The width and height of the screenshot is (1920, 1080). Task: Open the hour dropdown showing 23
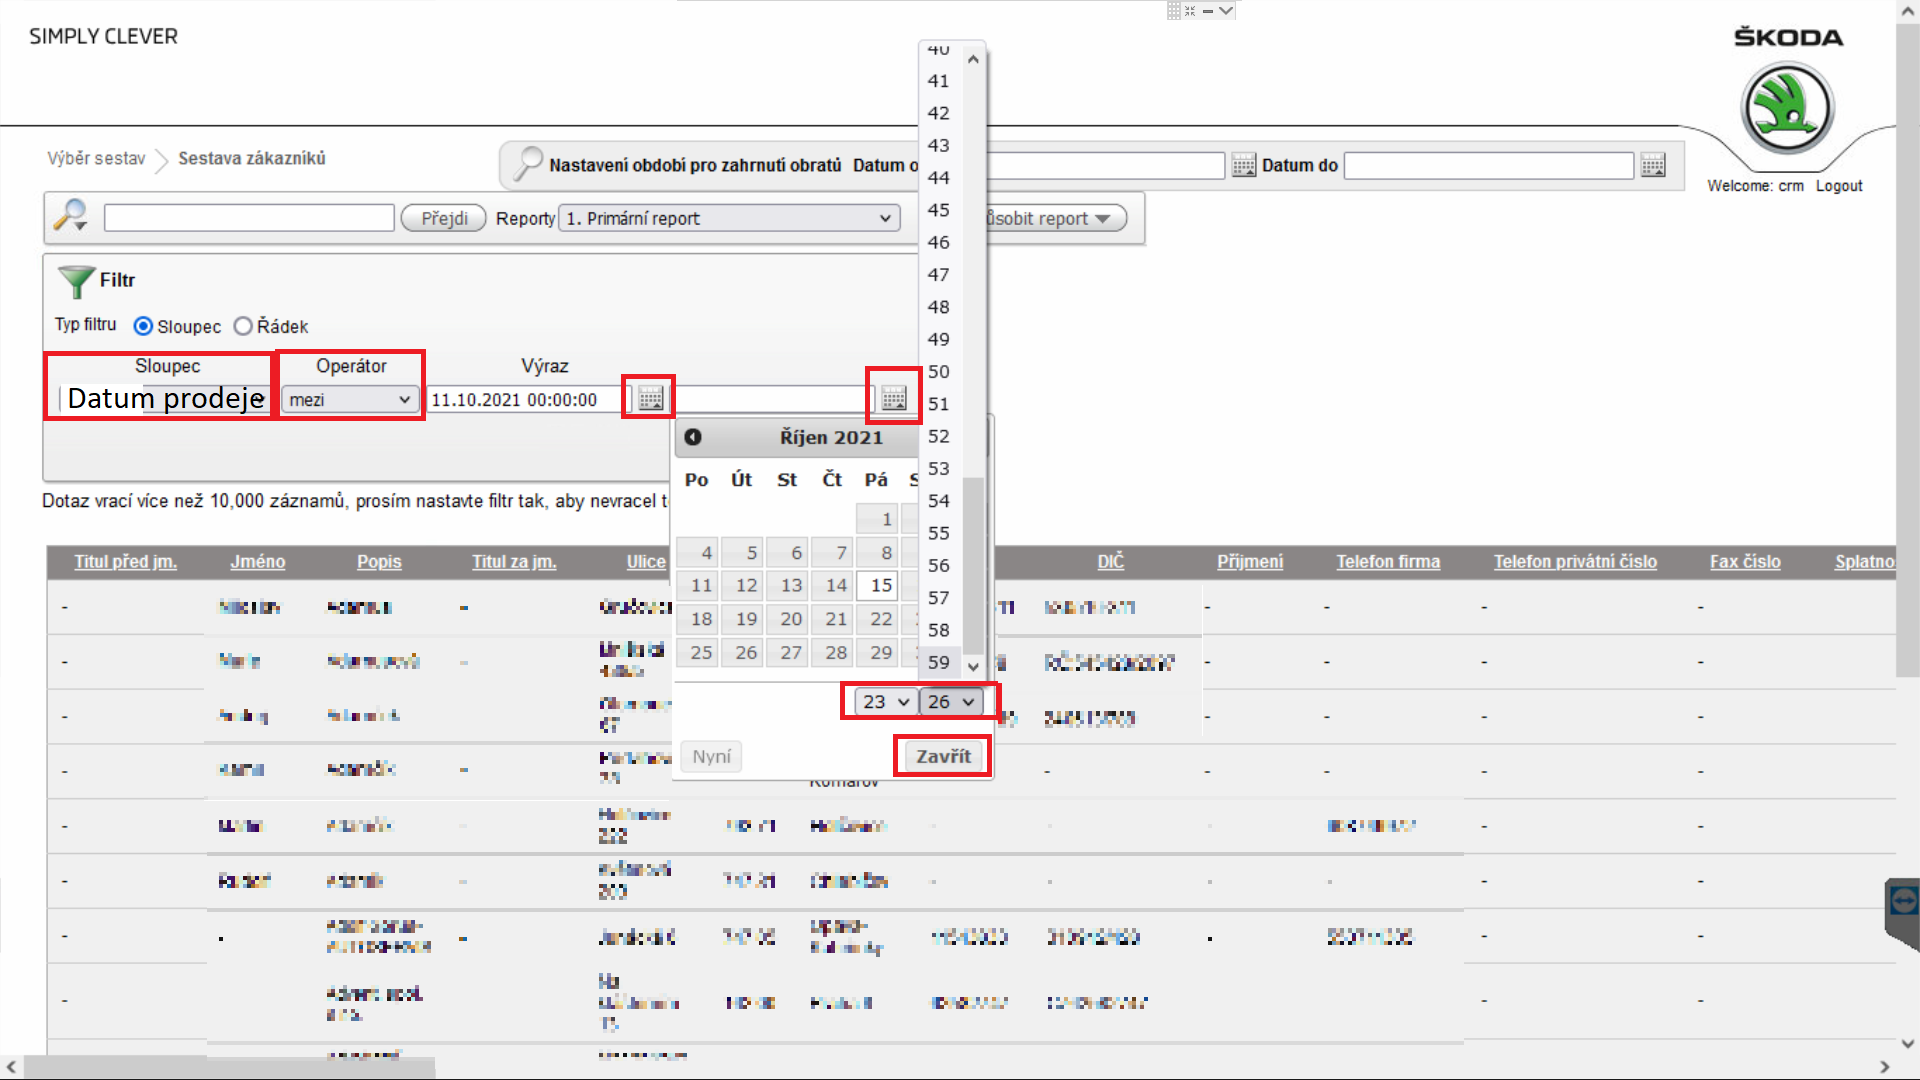click(x=884, y=702)
